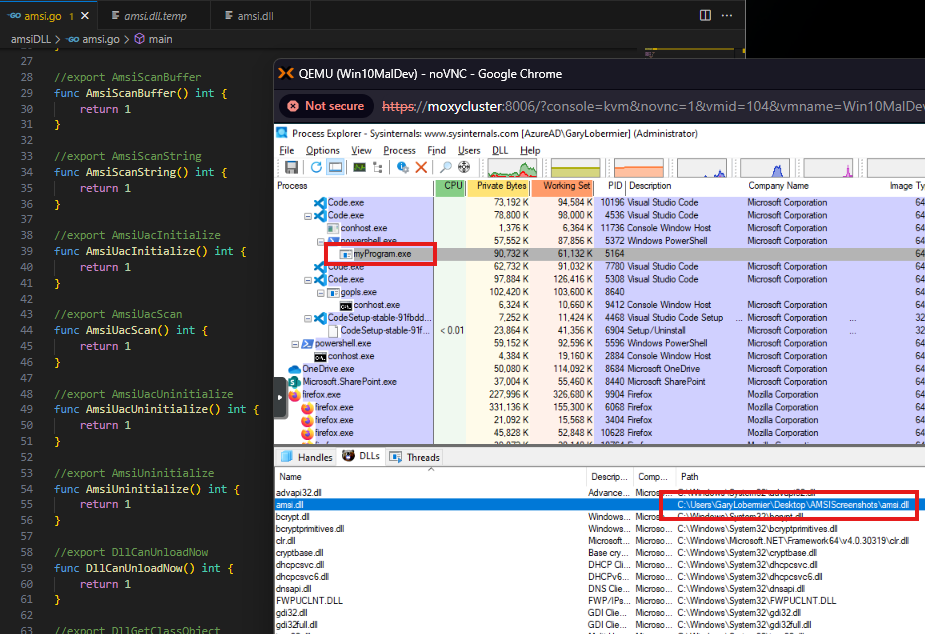The image size is (925, 634).
Task: Select the FWPUCLNT.DLL row in DLL list
Action: pos(599,601)
